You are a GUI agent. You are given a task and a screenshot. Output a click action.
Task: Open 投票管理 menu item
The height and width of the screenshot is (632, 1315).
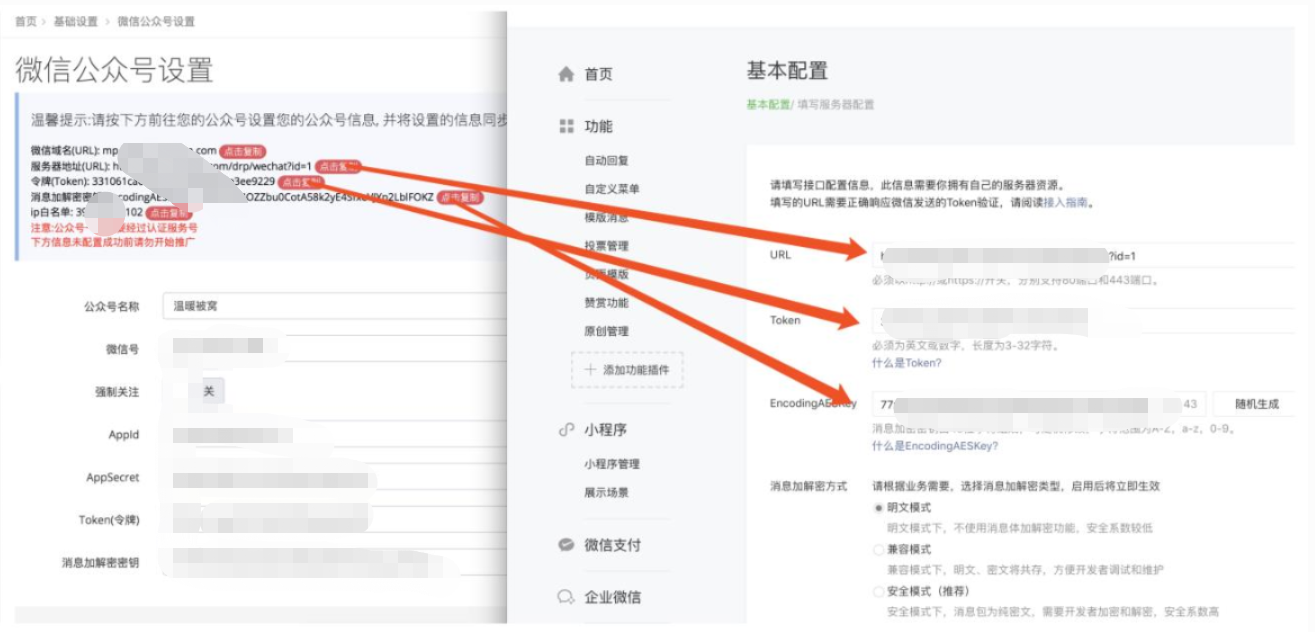point(606,245)
